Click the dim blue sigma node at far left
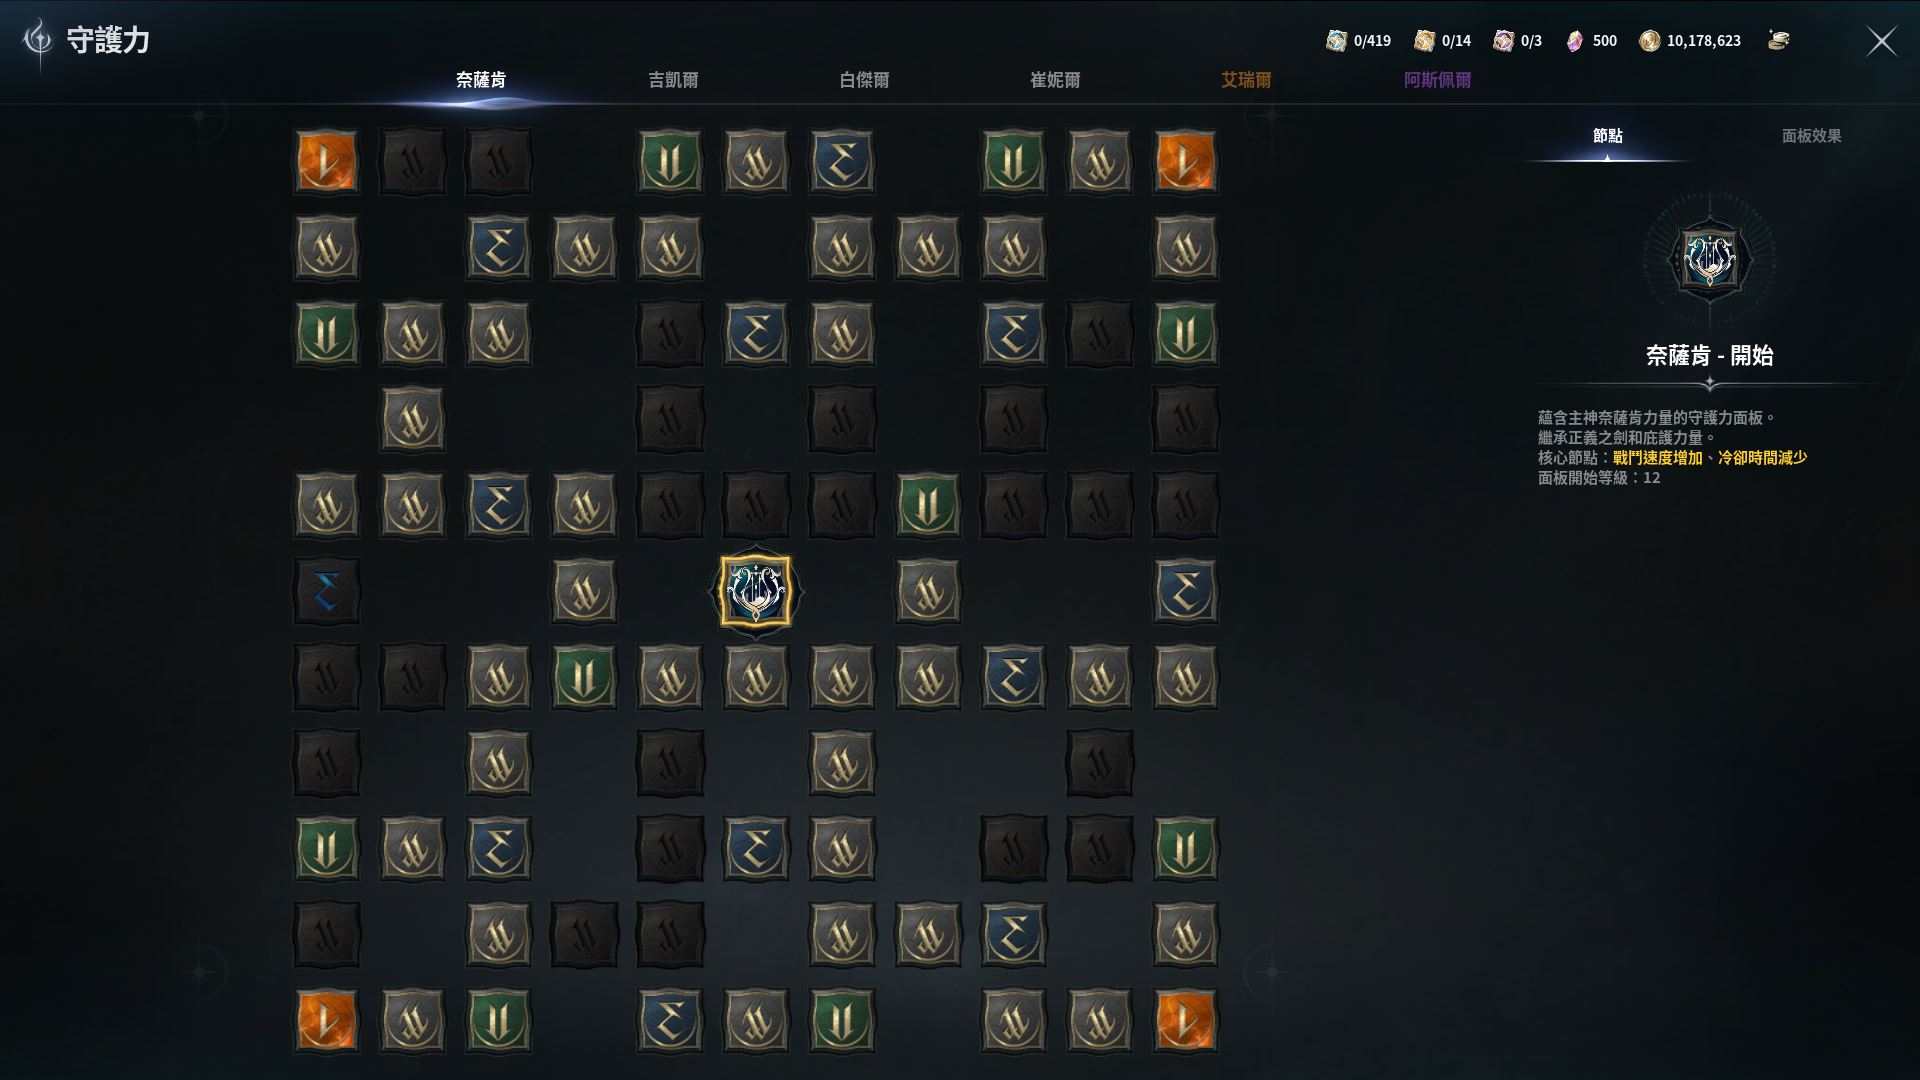 [326, 591]
